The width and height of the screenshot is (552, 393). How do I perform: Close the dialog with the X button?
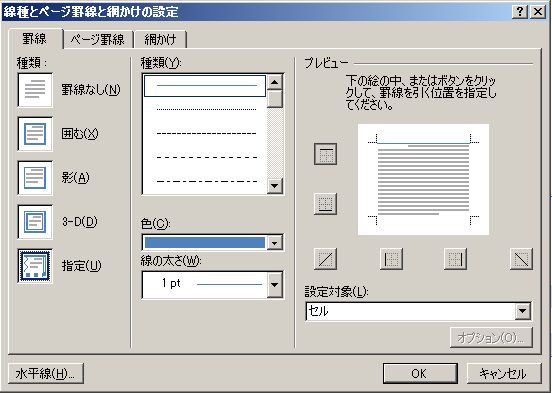538,12
